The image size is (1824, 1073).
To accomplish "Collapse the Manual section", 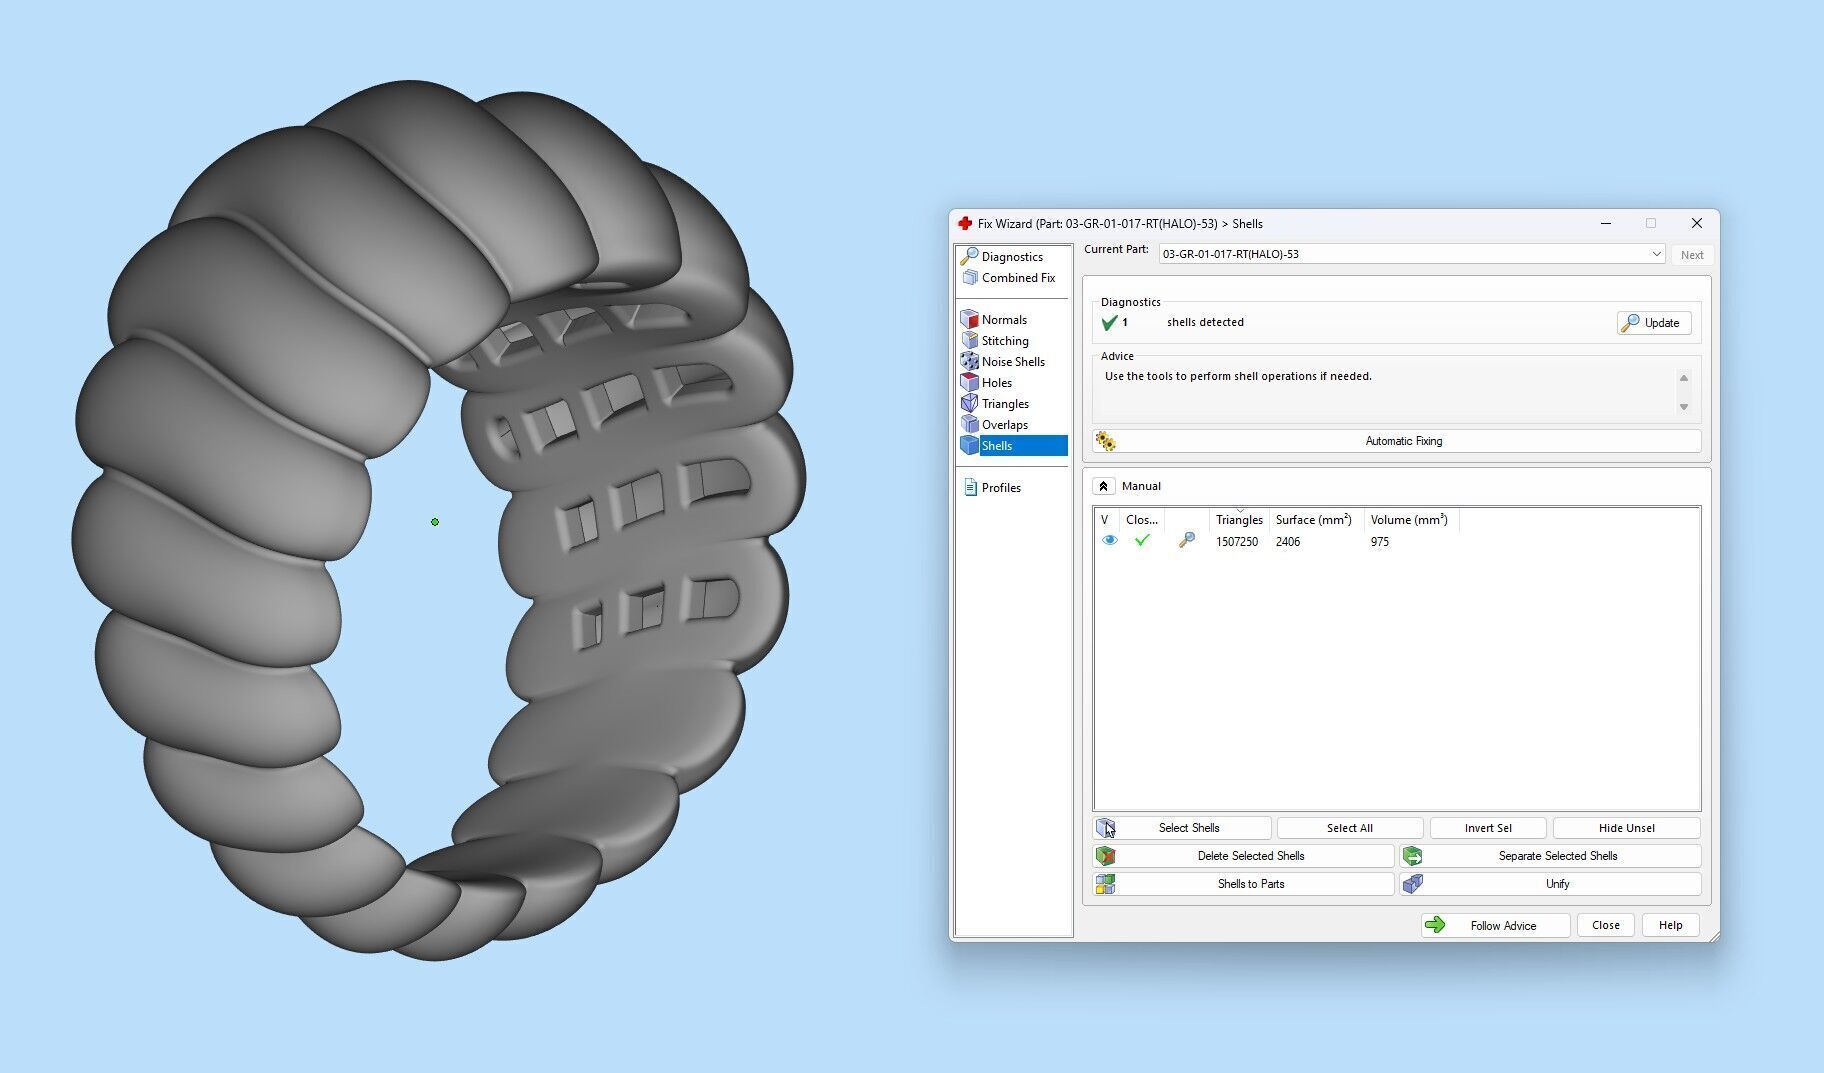I will (x=1103, y=486).
